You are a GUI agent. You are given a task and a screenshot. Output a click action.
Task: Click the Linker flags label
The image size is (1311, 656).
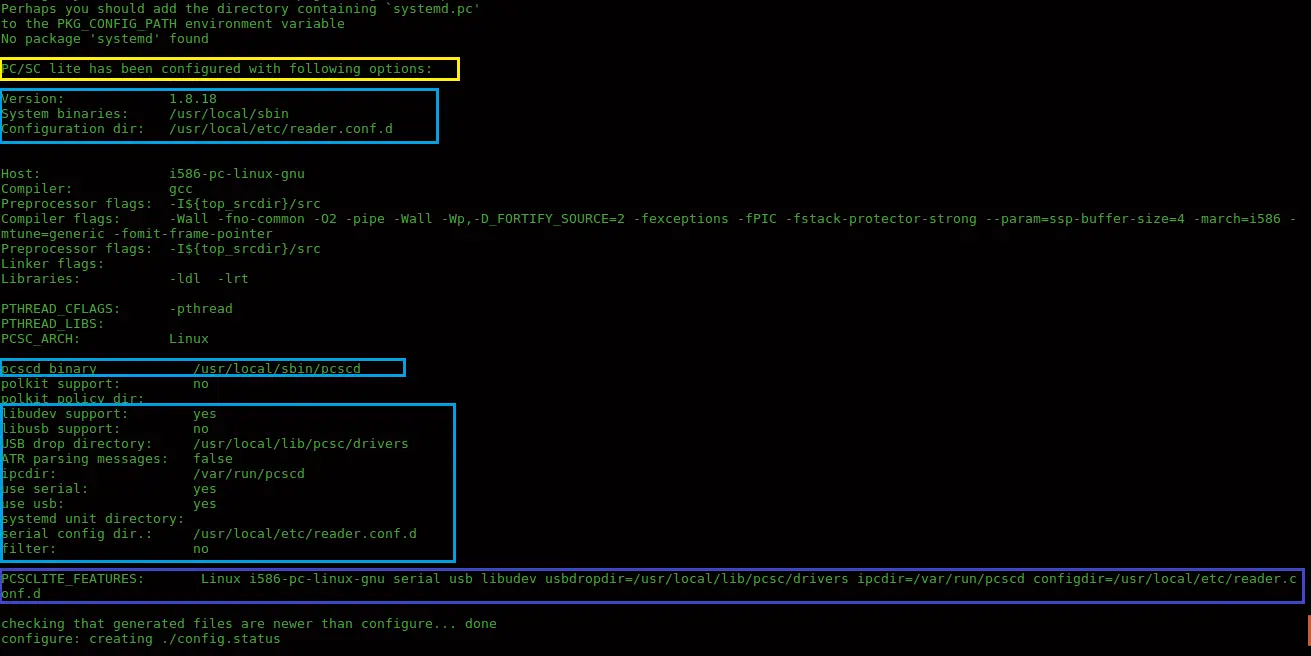pyautogui.click(x=53, y=264)
